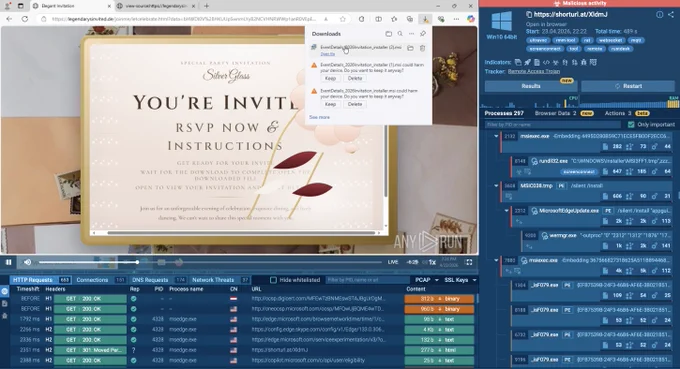Click the video timeline progress handle
Screen dimensions: 680x369
[137, 262]
